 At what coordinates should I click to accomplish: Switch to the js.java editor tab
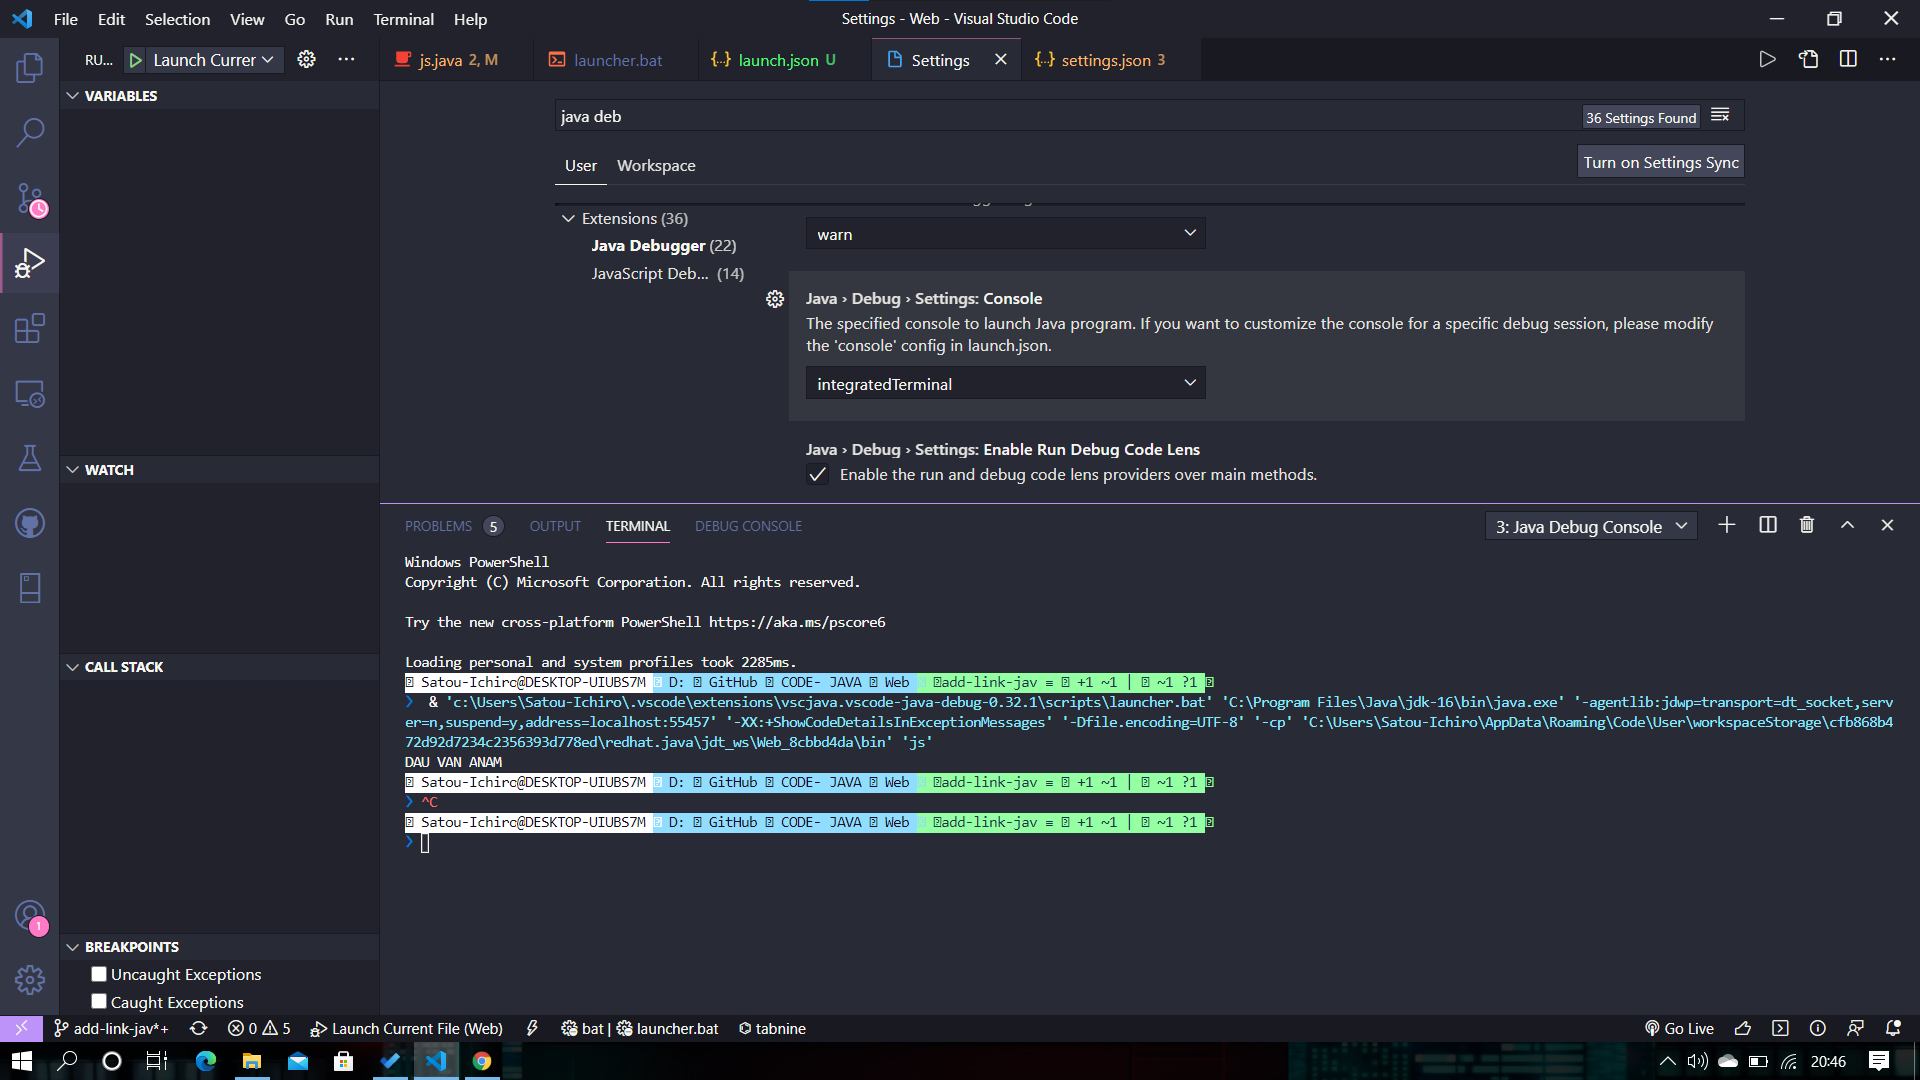click(x=458, y=60)
